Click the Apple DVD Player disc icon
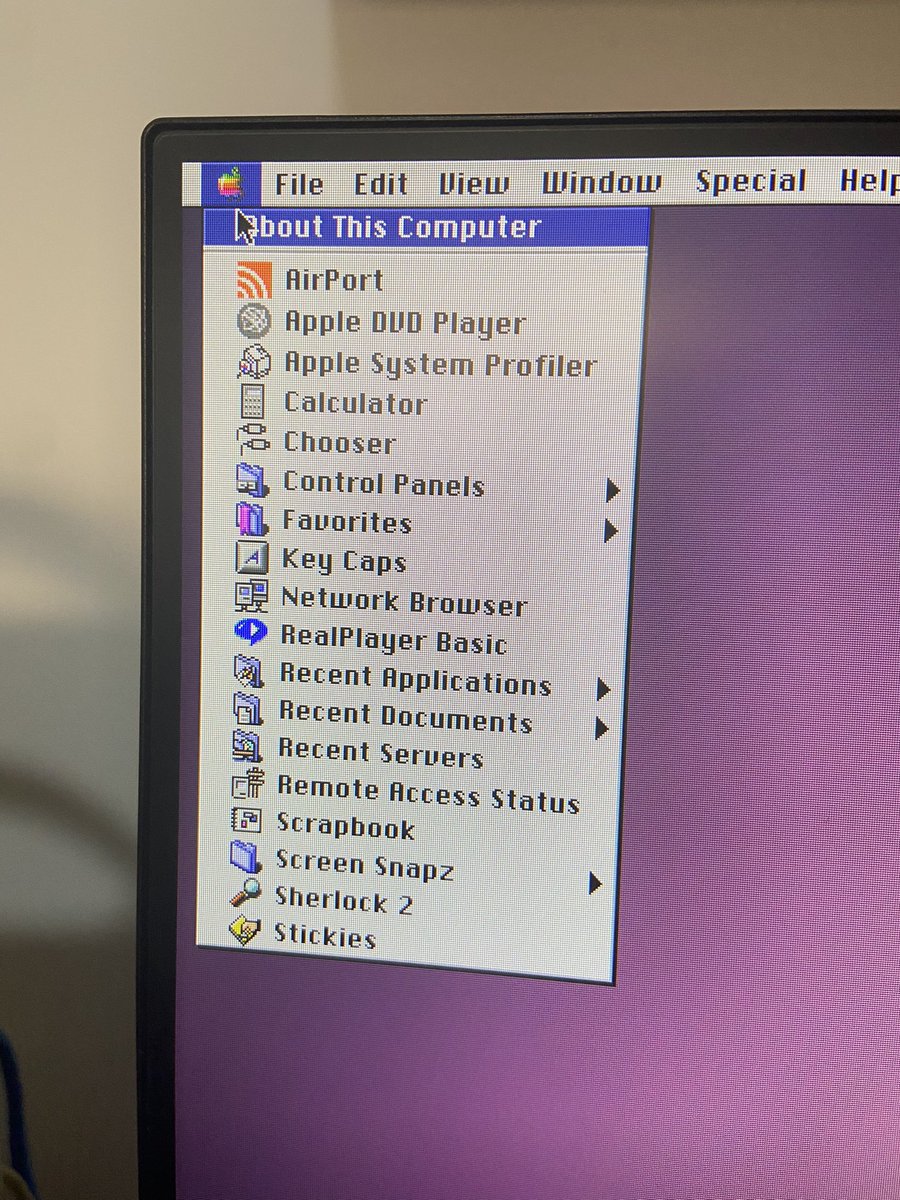The width and height of the screenshot is (900, 1200). coord(253,322)
